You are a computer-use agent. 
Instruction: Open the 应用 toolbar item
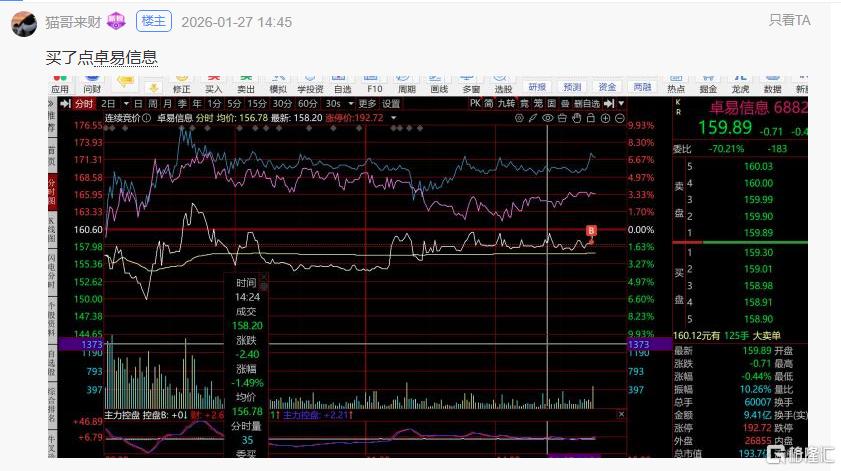click(x=60, y=85)
